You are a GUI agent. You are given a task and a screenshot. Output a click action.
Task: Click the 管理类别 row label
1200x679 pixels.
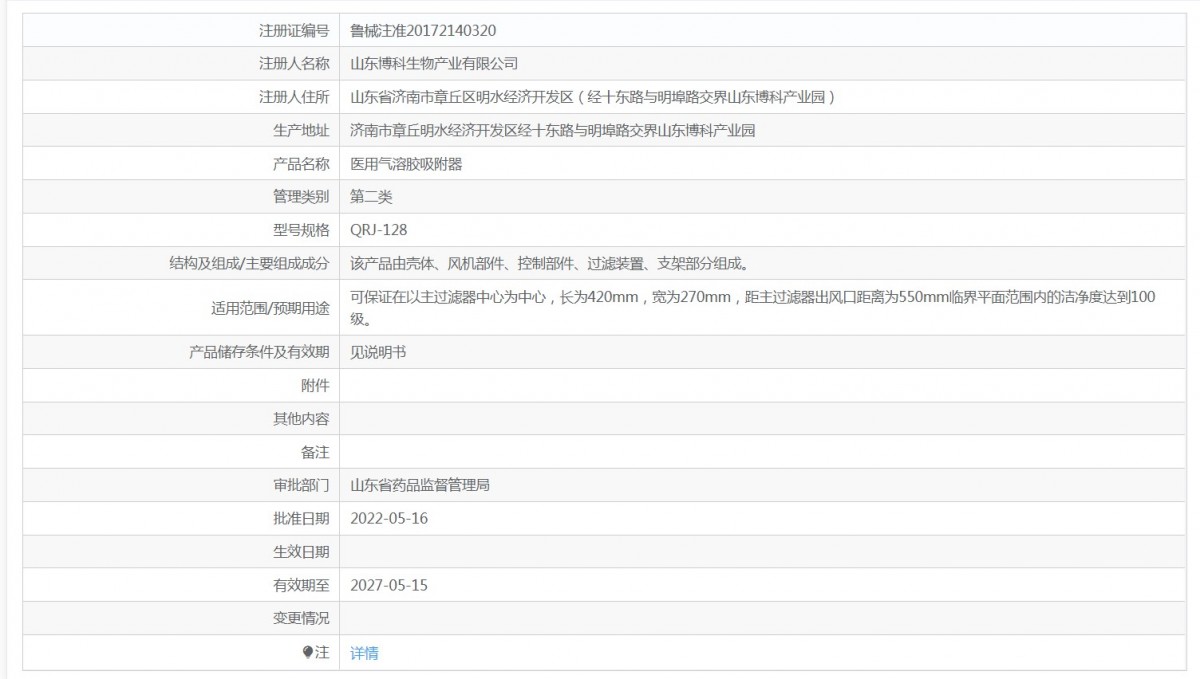301,197
